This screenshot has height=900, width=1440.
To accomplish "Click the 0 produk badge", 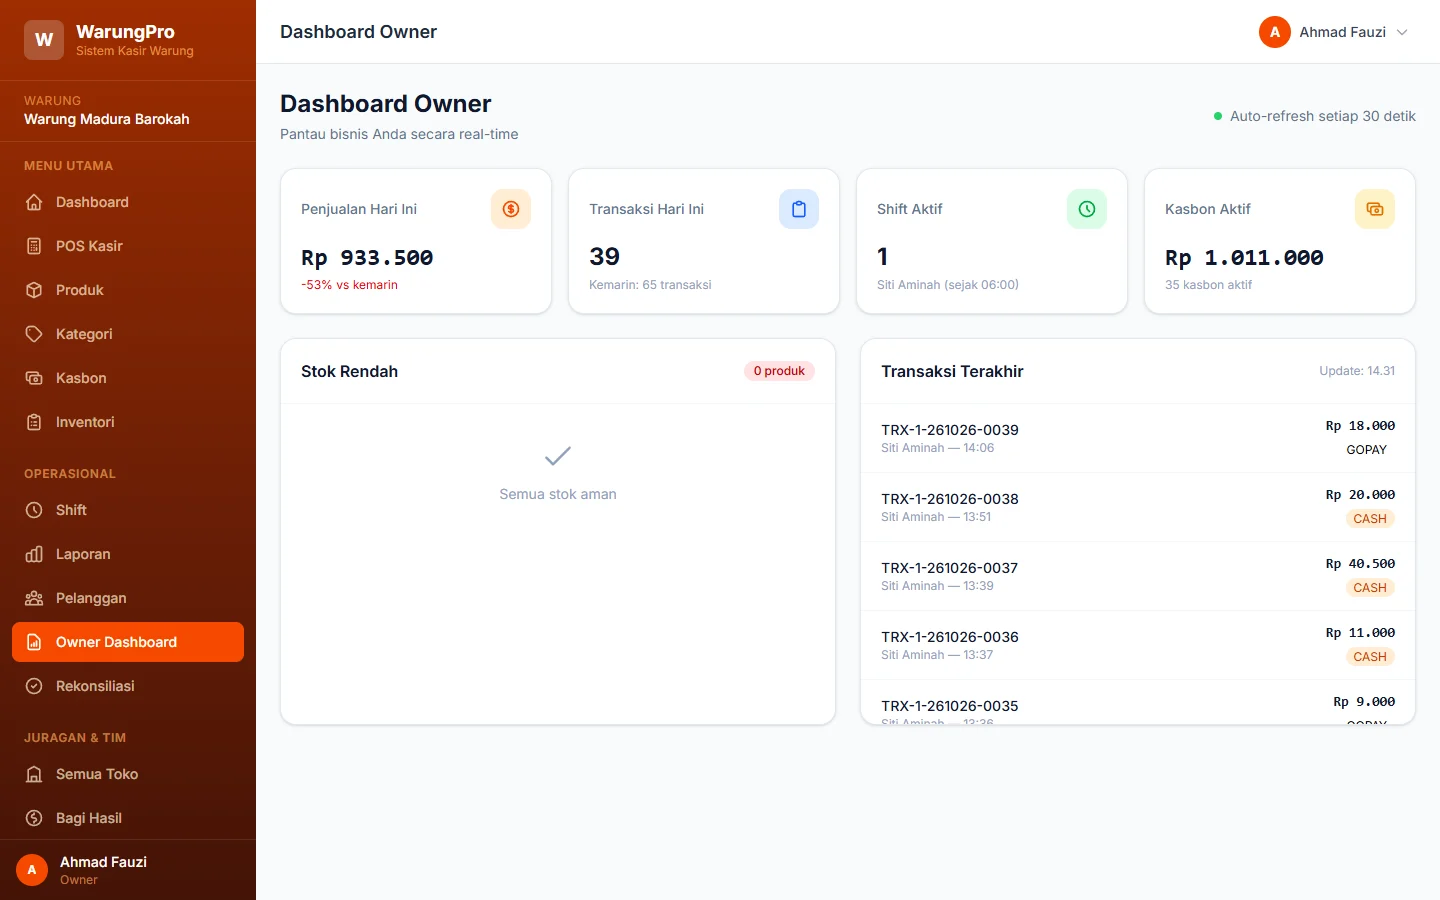I will (x=779, y=371).
